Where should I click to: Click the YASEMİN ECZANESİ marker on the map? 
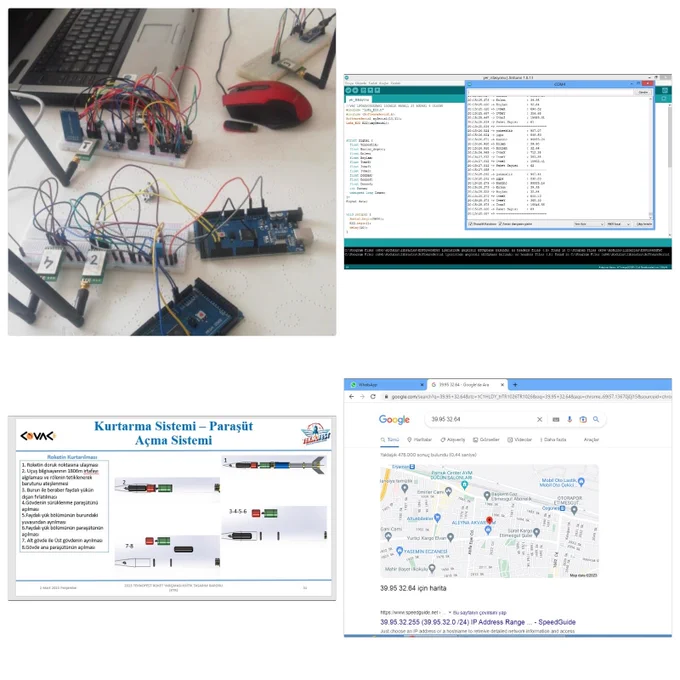coord(399,551)
